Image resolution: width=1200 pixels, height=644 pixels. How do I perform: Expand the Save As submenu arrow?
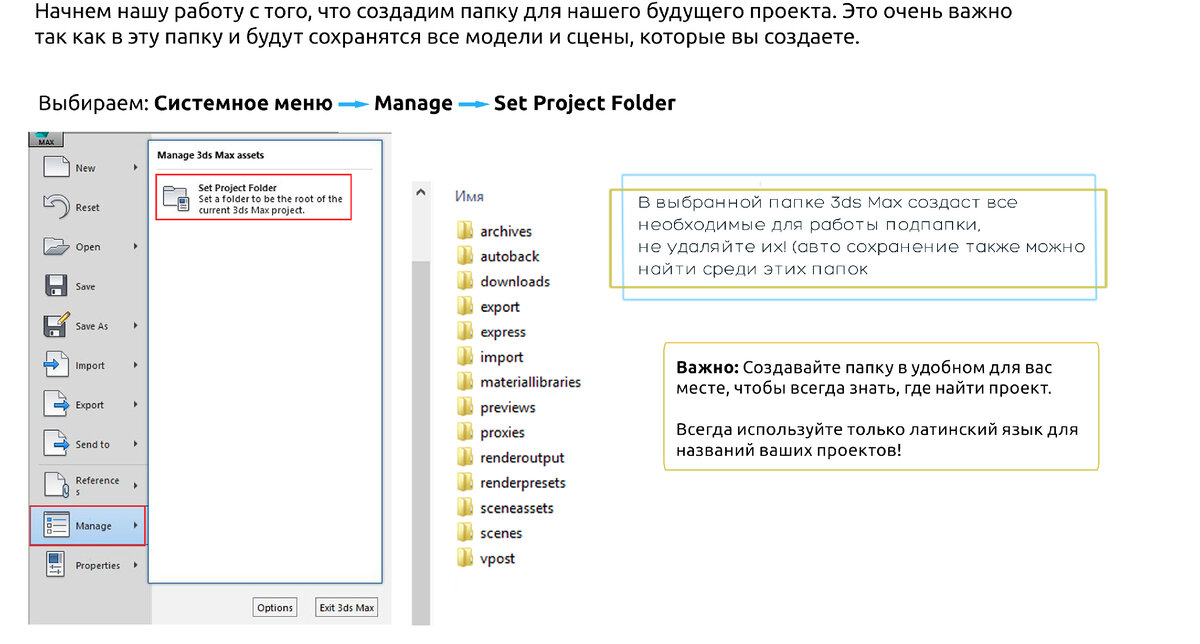(x=135, y=326)
